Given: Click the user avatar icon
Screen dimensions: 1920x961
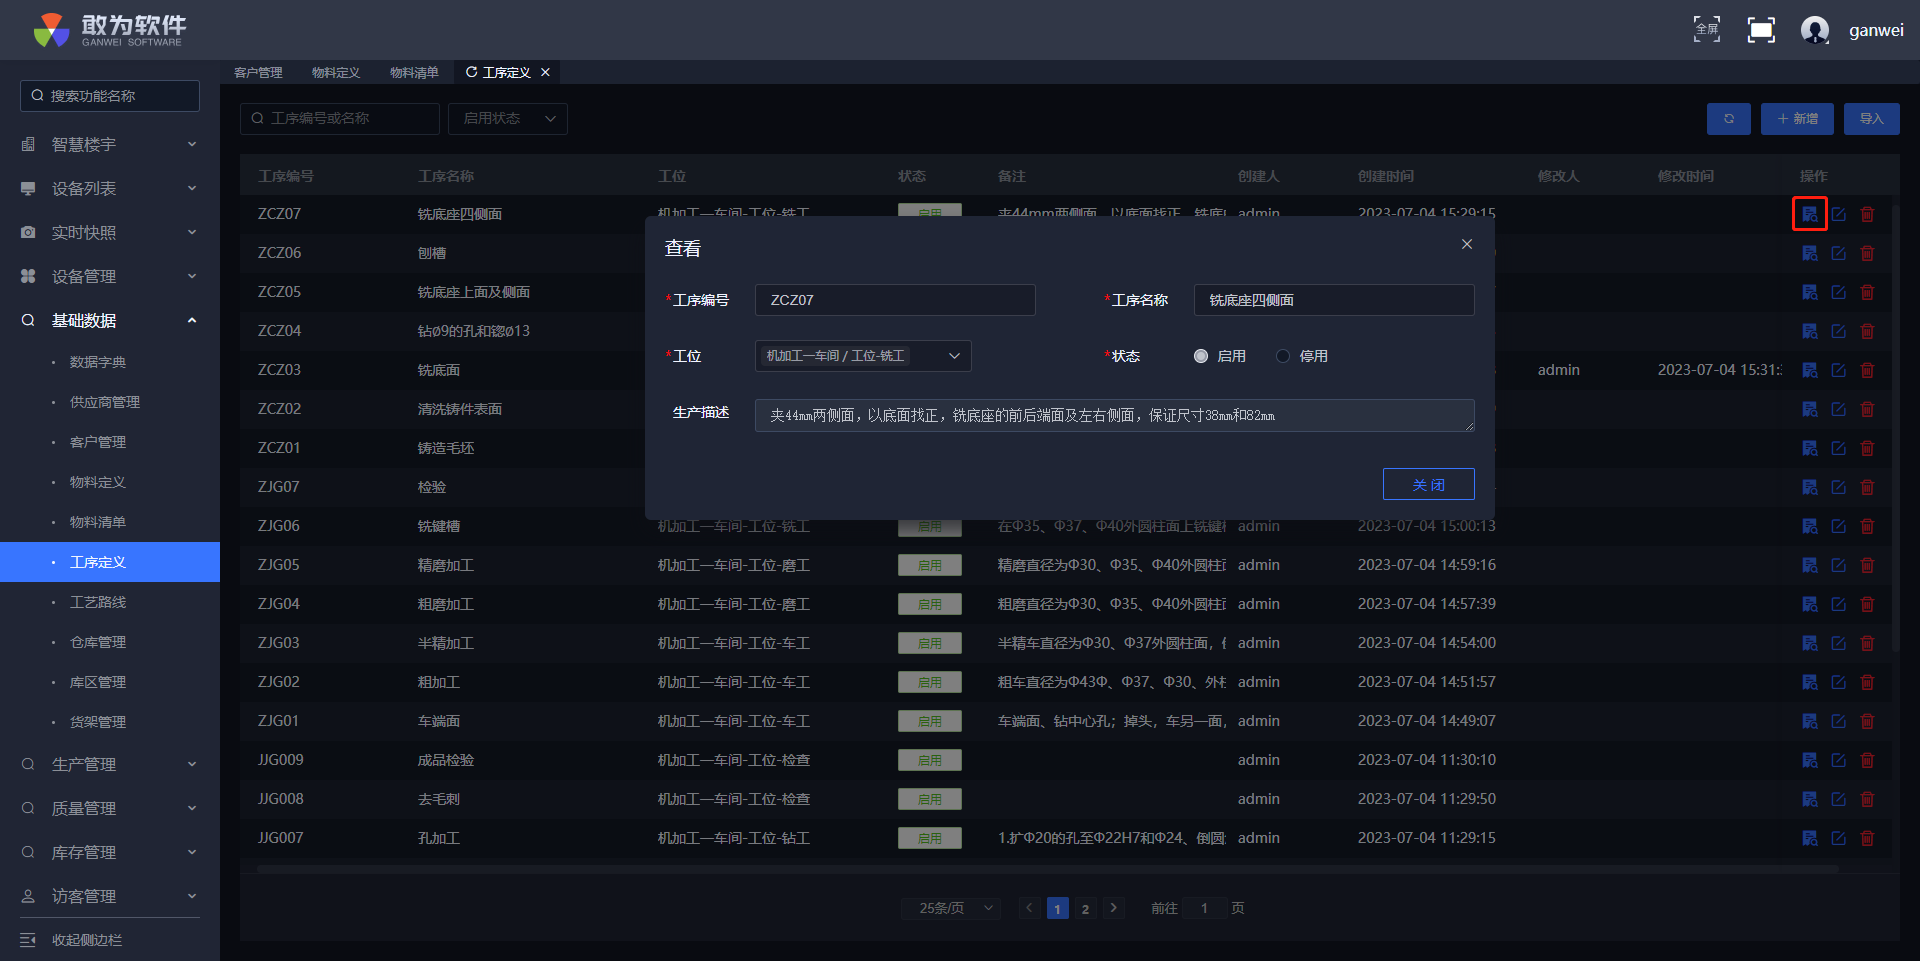Looking at the screenshot, I should tap(1814, 30).
